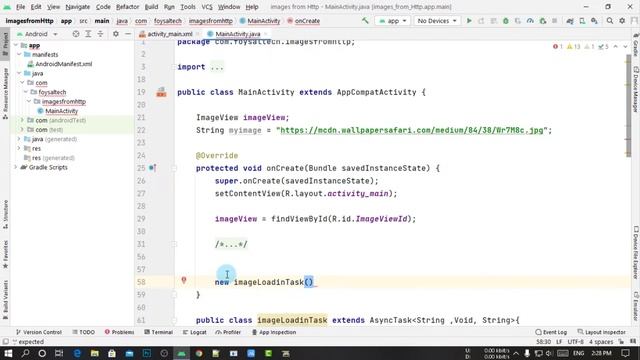Collapse the manifests folder
The width and height of the screenshot is (640, 360).
click(19, 54)
